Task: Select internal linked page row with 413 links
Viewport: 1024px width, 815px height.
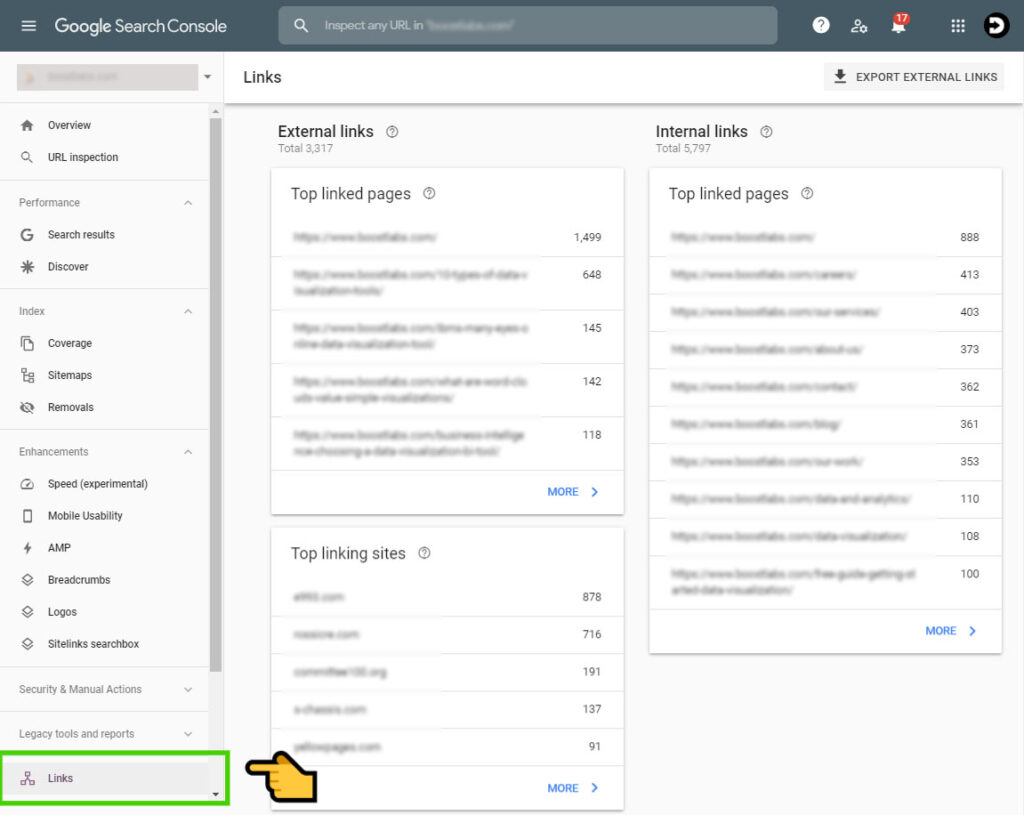Action: [x=825, y=275]
